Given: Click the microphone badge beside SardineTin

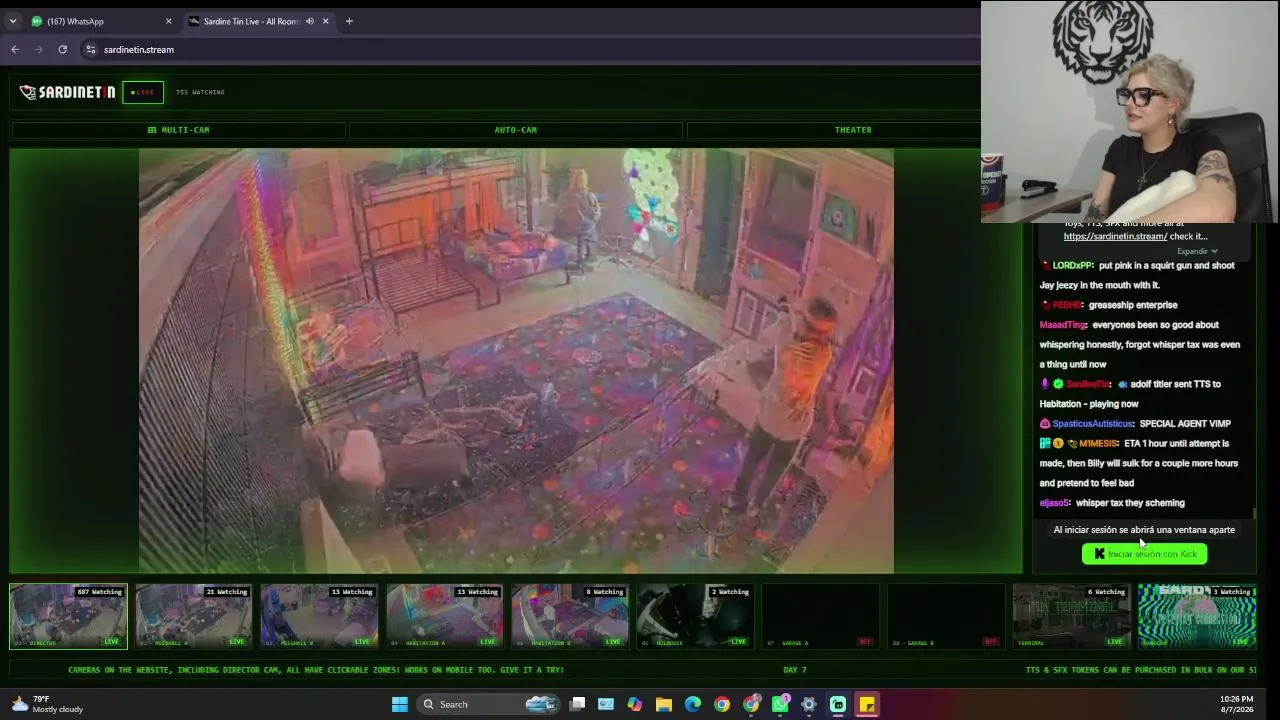Looking at the screenshot, I should [1045, 384].
